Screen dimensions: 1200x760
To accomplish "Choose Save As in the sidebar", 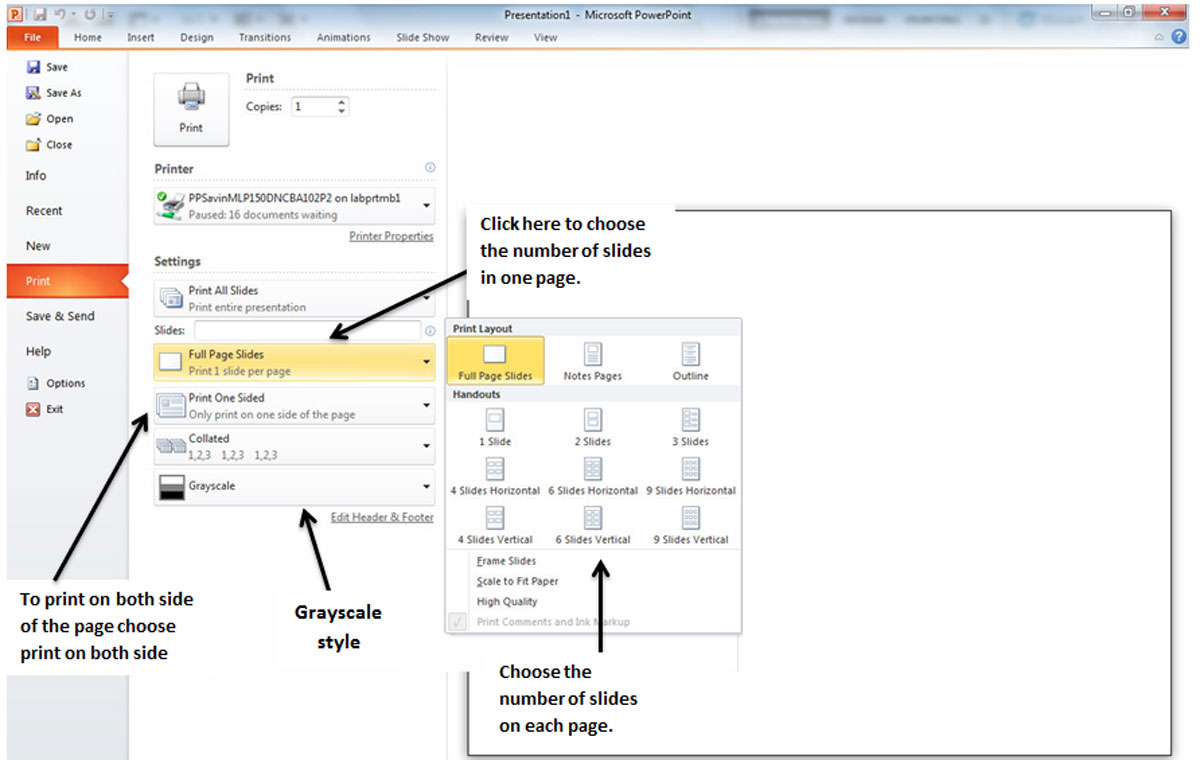I will coord(54,93).
